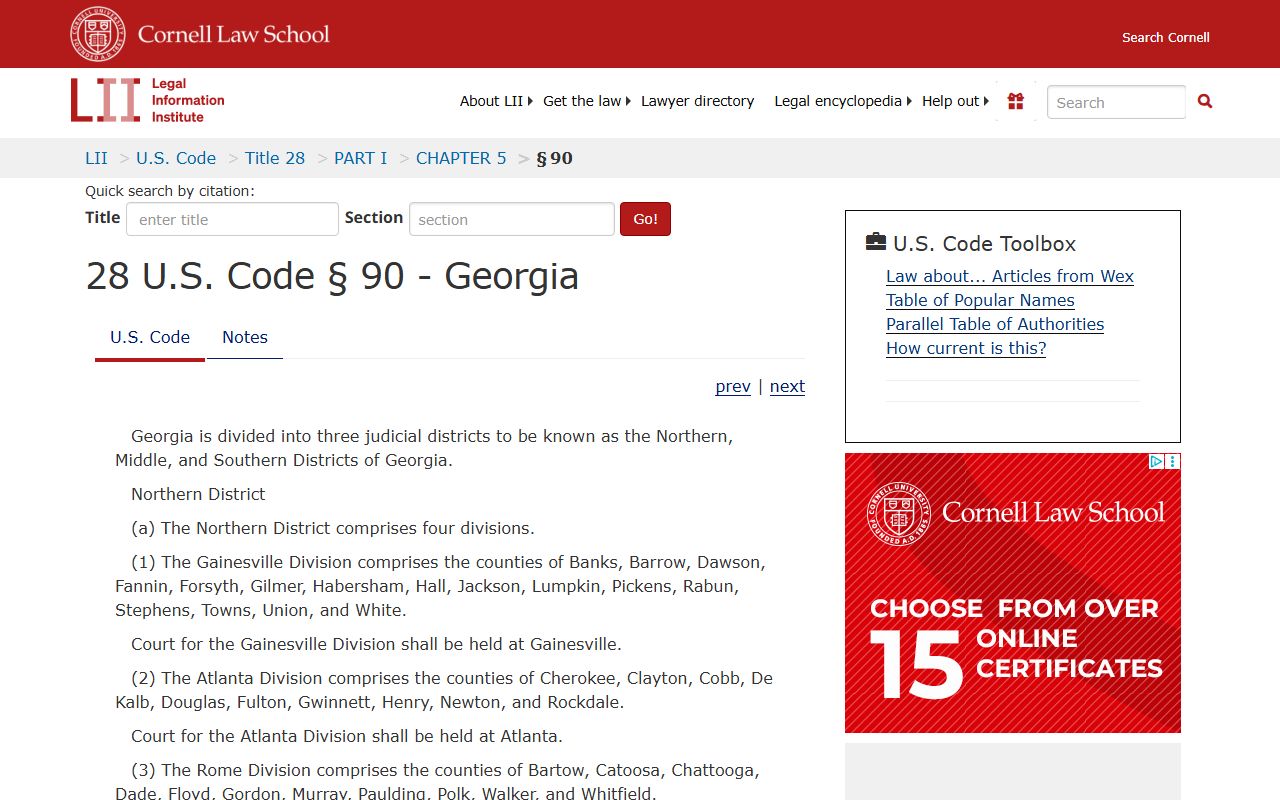This screenshot has width=1280, height=800.
Task: Click the Go! button
Action: pyautogui.click(x=645, y=219)
